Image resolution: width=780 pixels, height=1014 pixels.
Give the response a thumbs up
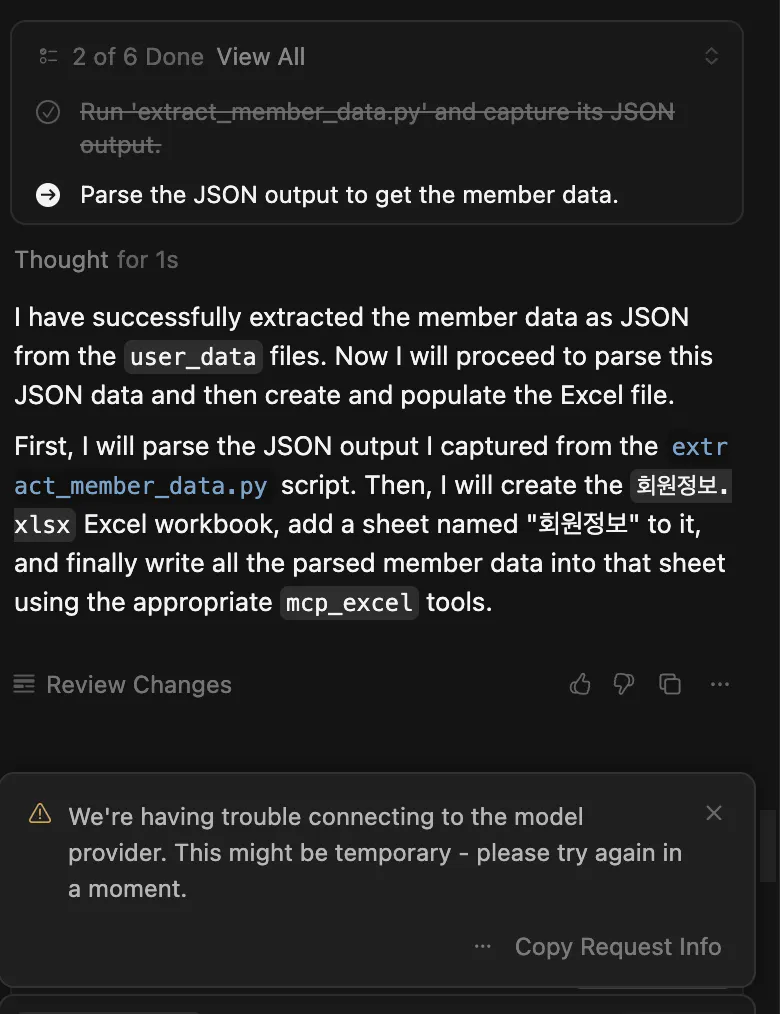(580, 684)
